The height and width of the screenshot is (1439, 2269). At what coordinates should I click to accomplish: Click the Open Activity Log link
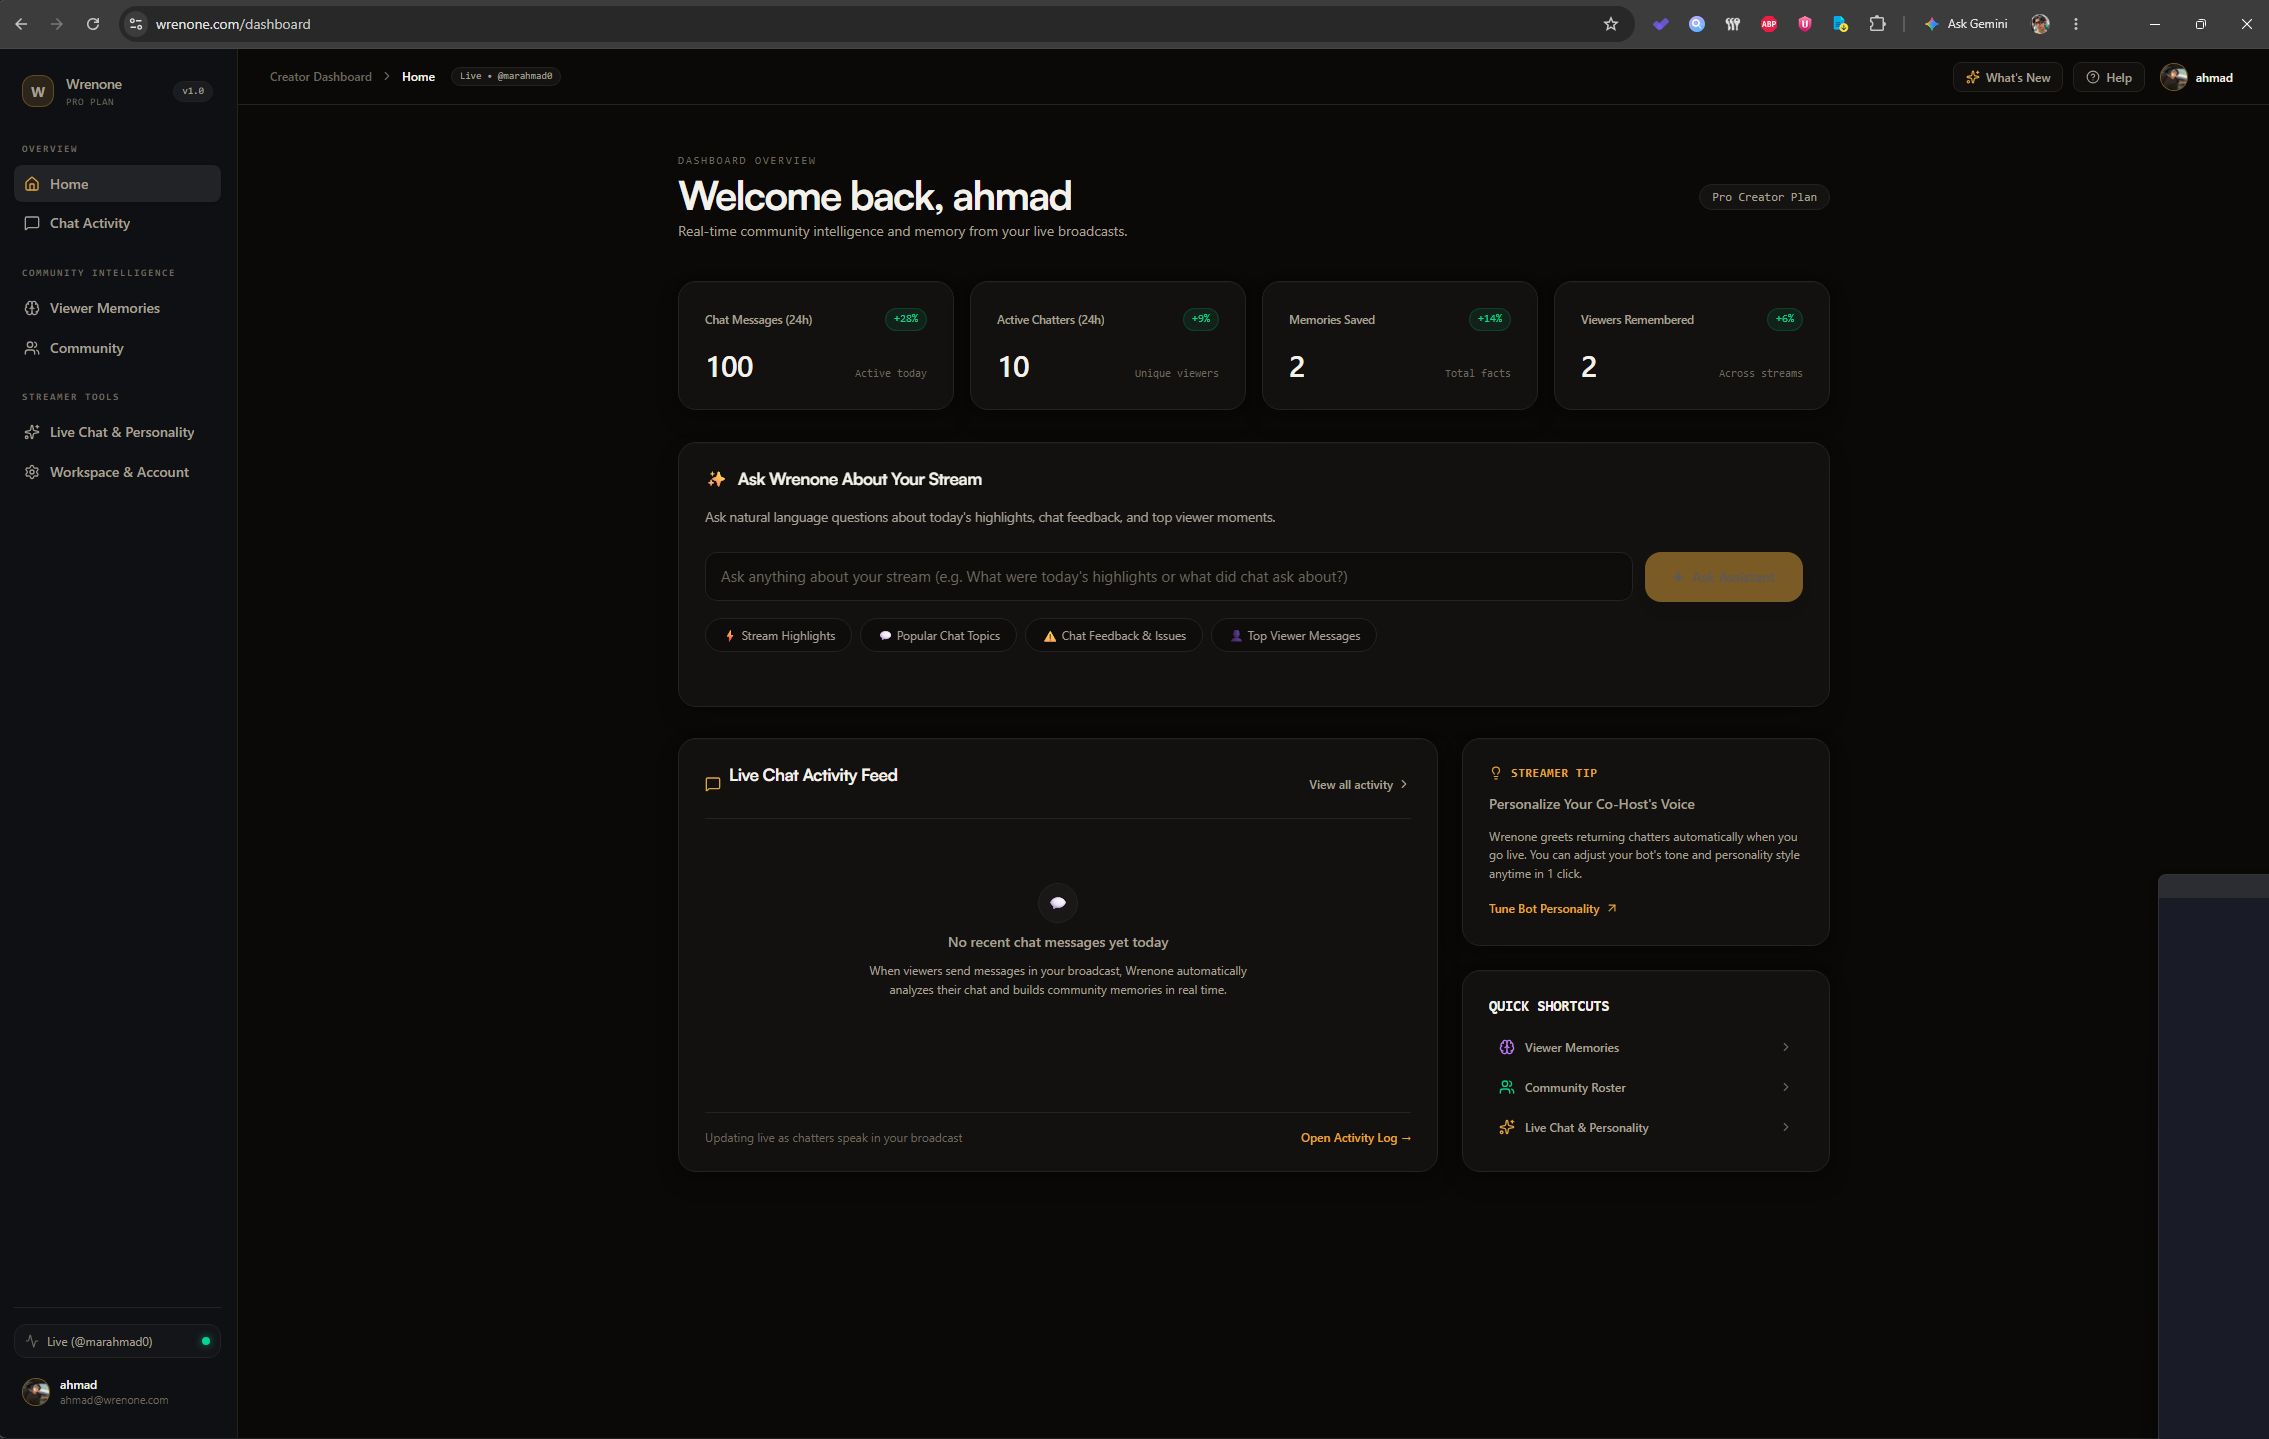tap(1356, 1138)
